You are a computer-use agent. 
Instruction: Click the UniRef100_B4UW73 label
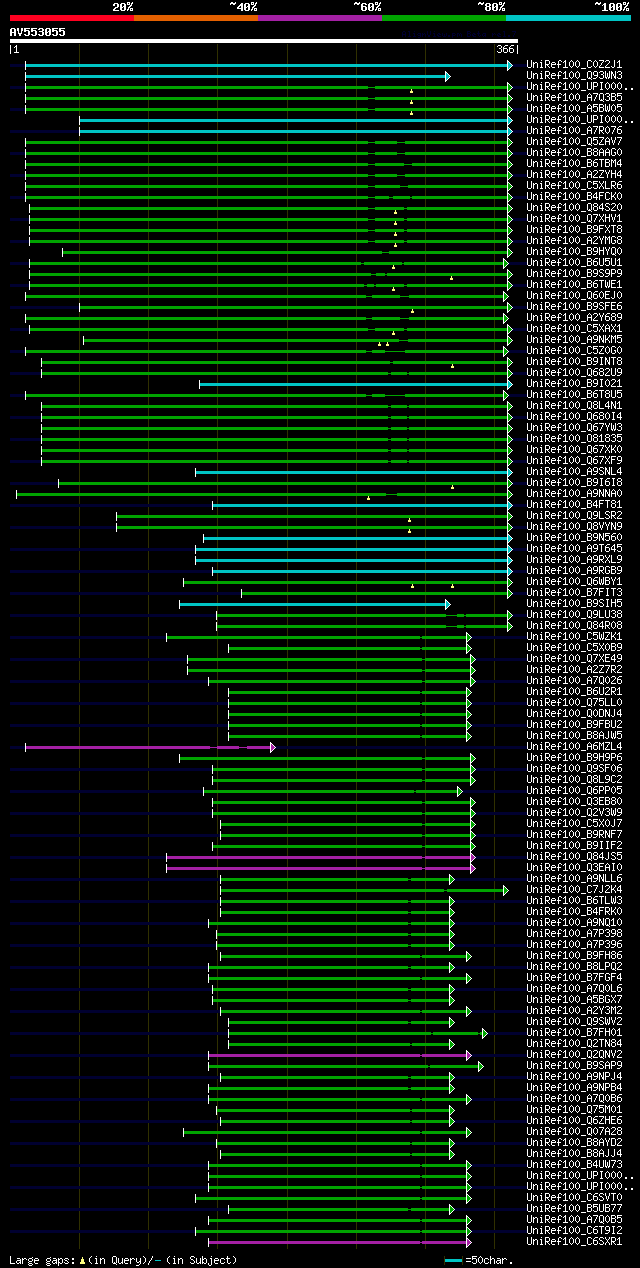click(x=574, y=1165)
